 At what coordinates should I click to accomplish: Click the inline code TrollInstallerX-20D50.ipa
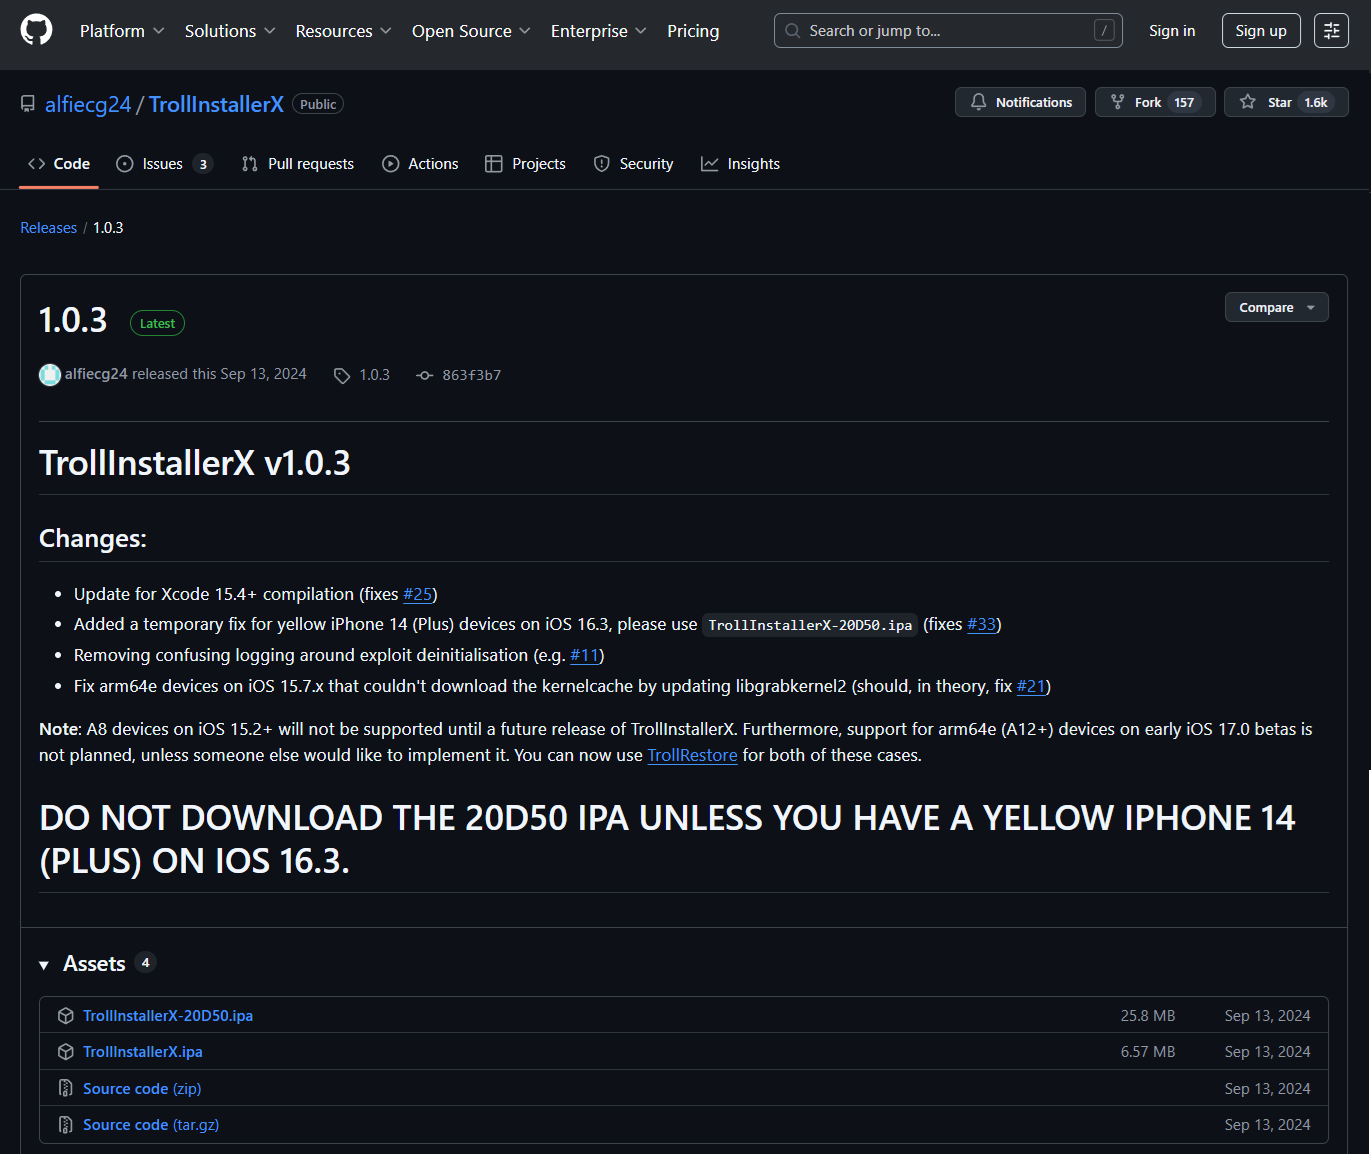810,625
